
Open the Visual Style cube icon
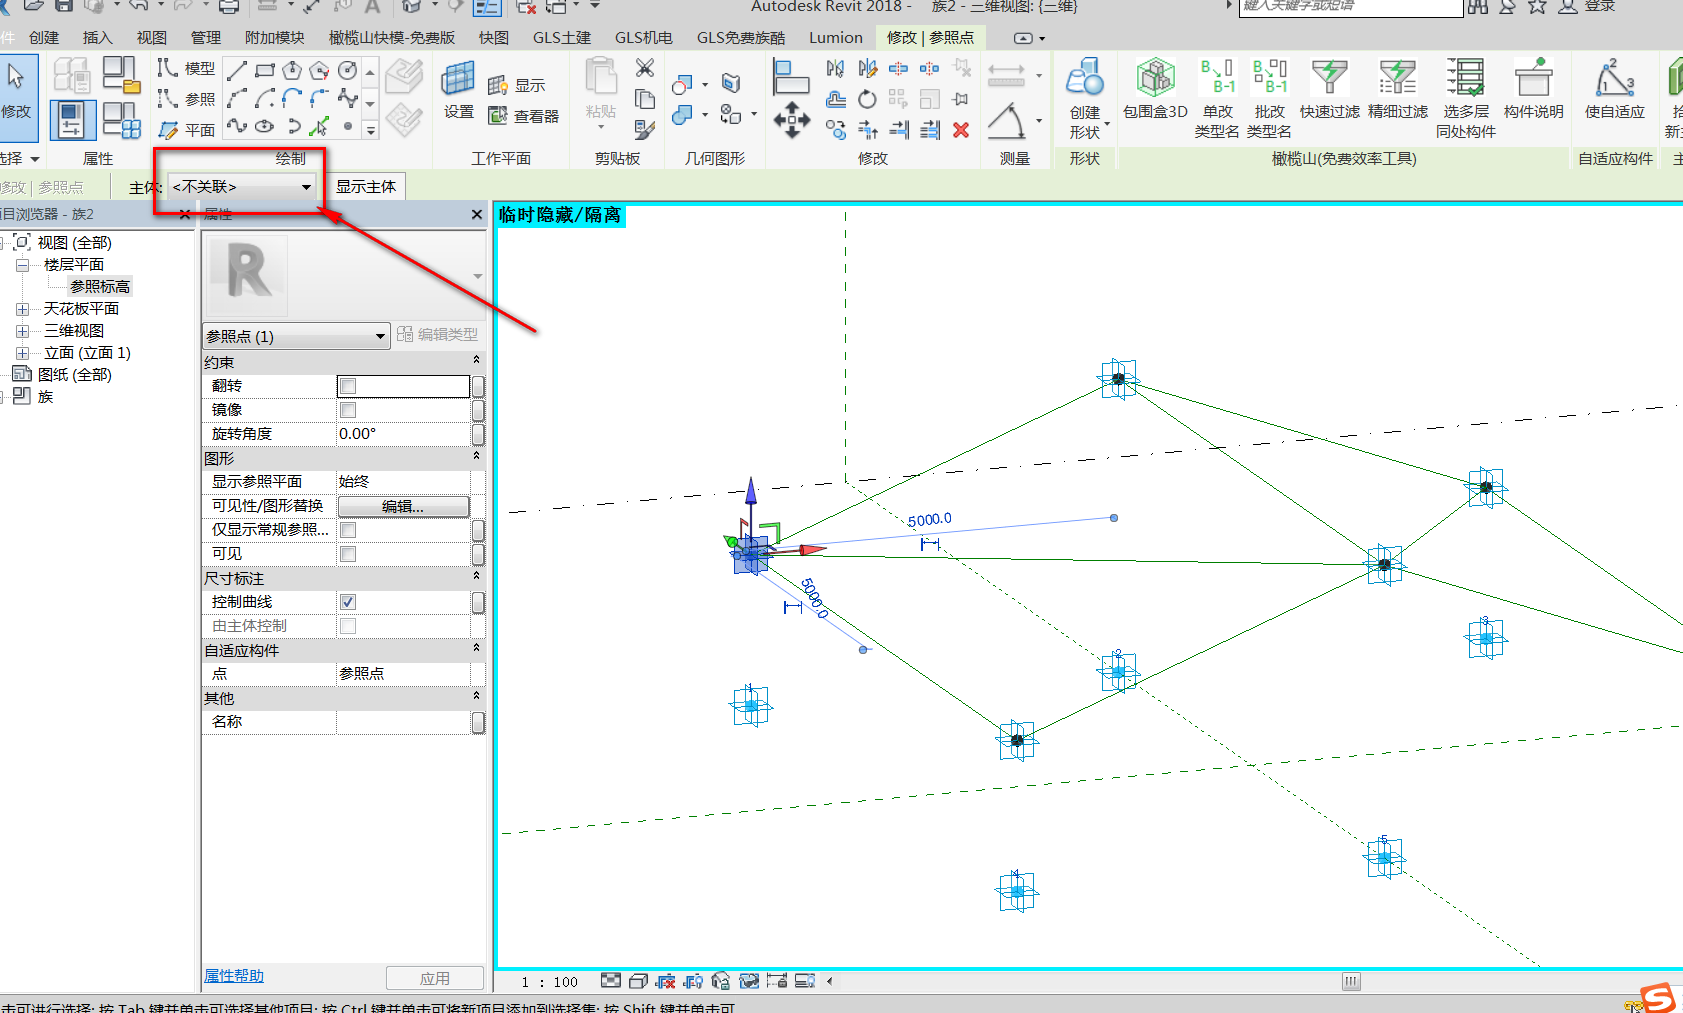click(x=638, y=981)
